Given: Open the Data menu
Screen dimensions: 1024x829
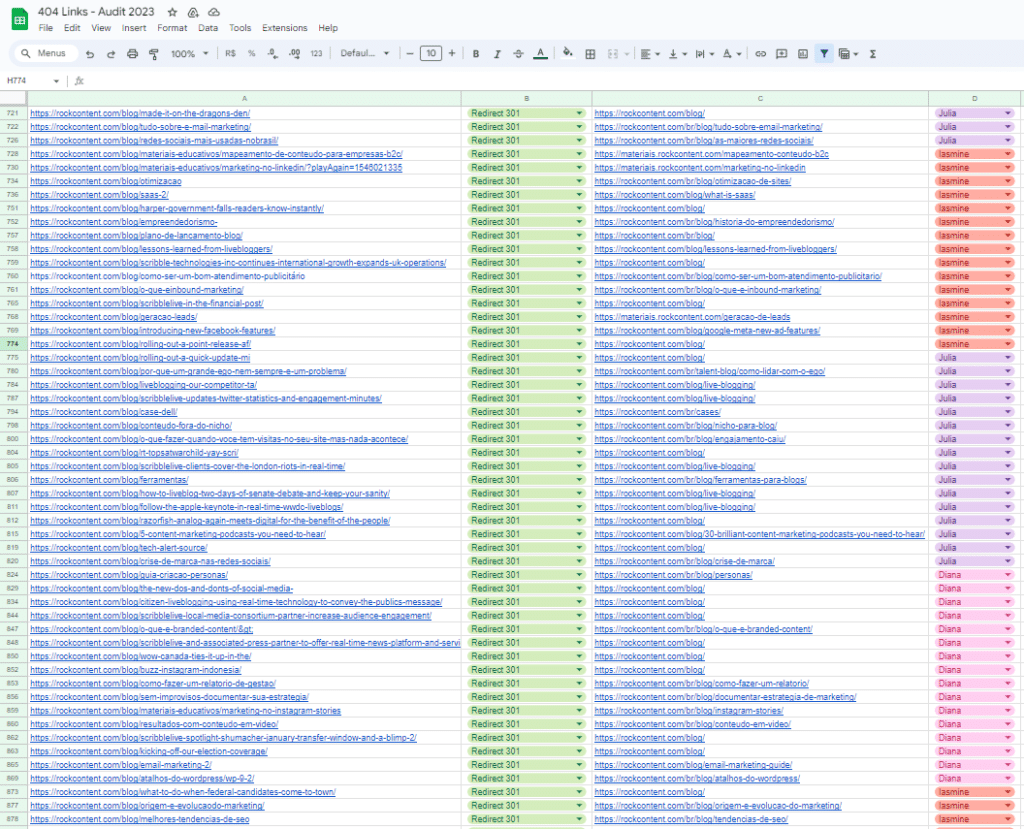Looking at the screenshot, I should [208, 28].
